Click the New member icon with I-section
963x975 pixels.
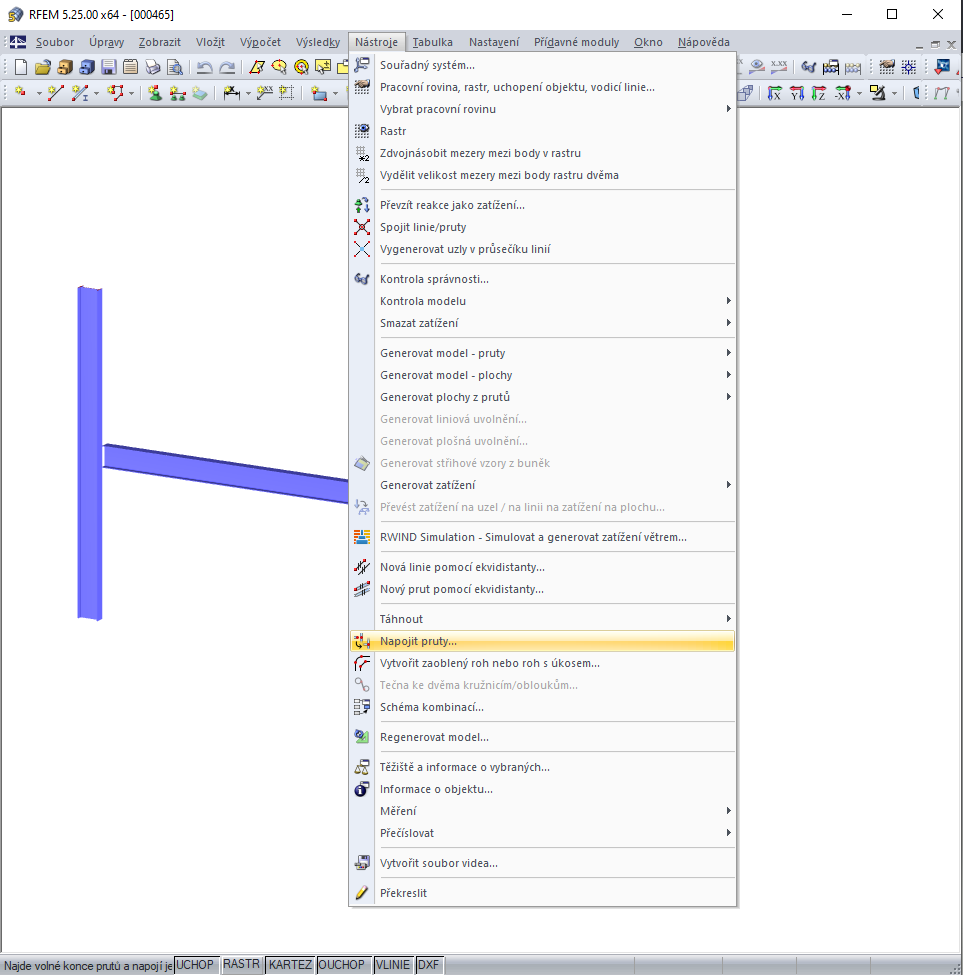80,93
